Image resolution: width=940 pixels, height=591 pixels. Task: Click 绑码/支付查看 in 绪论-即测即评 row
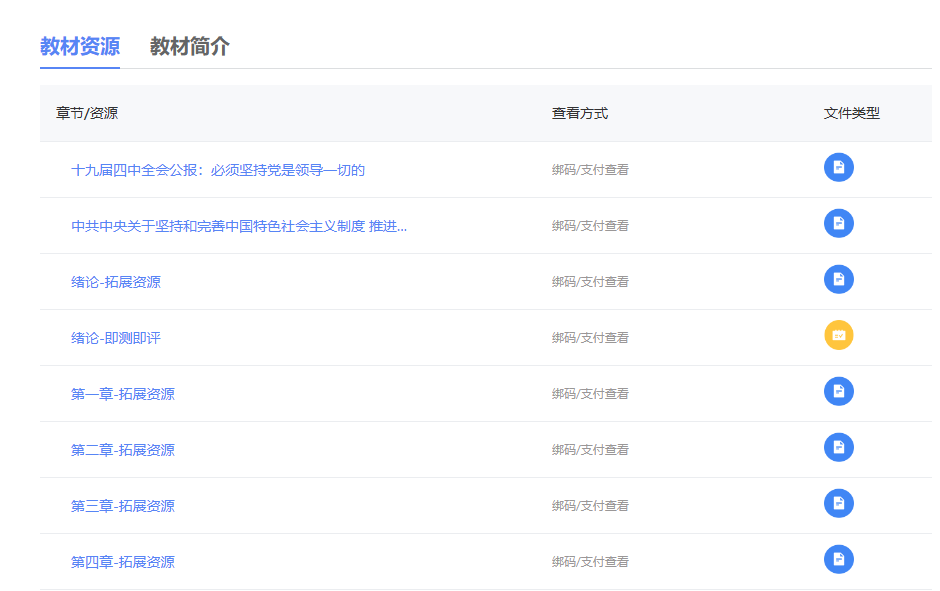point(590,338)
